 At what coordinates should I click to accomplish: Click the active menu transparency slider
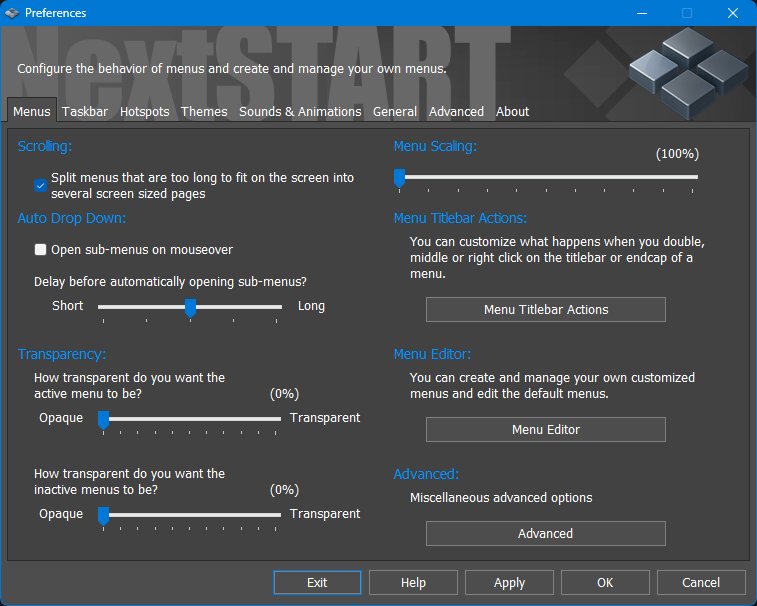(x=103, y=420)
